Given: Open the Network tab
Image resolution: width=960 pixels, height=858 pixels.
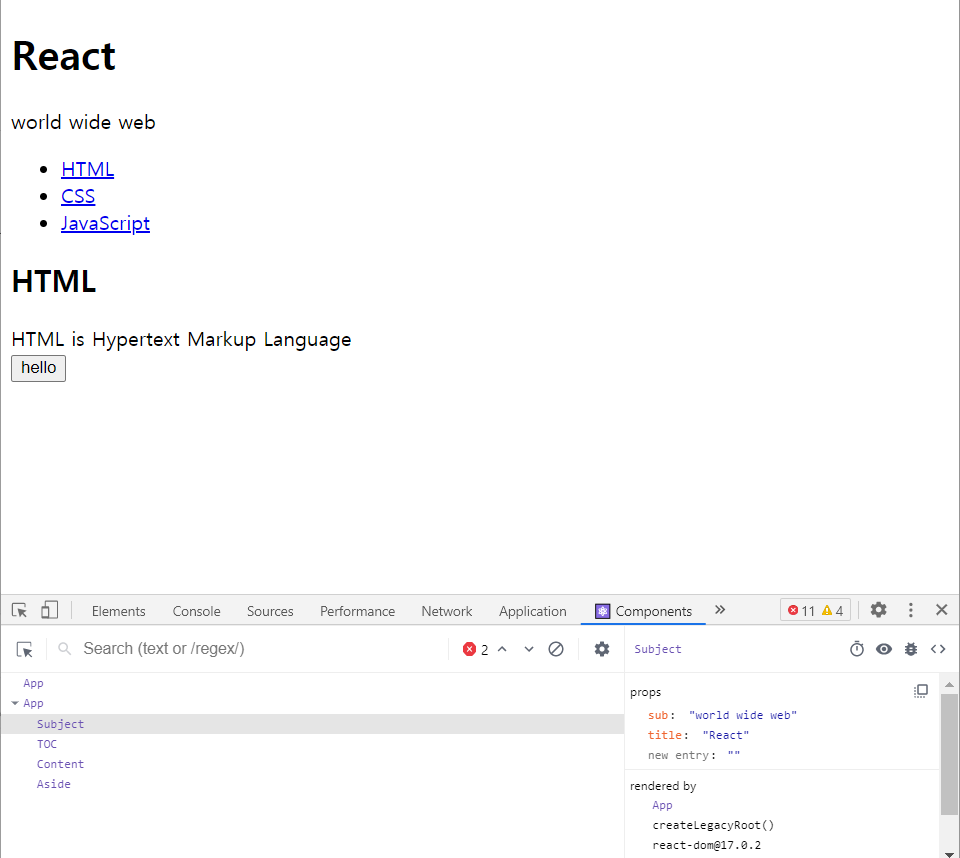Looking at the screenshot, I should pos(447,611).
